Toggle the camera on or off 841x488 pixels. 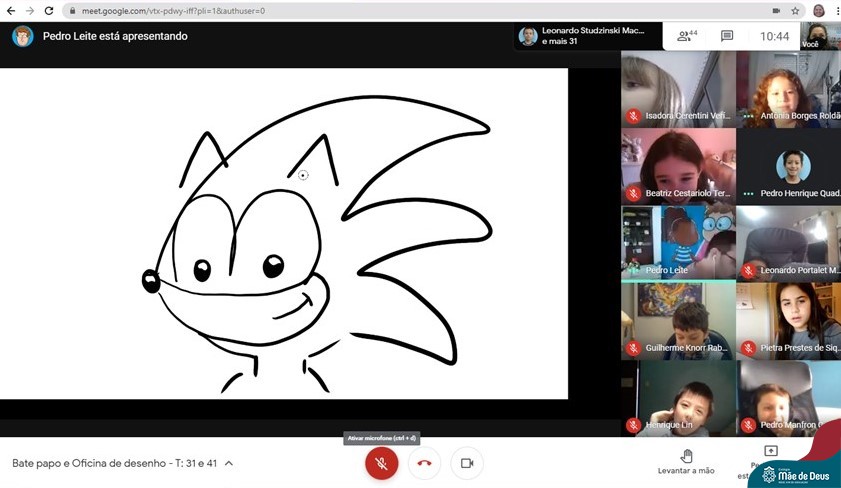(466, 463)
